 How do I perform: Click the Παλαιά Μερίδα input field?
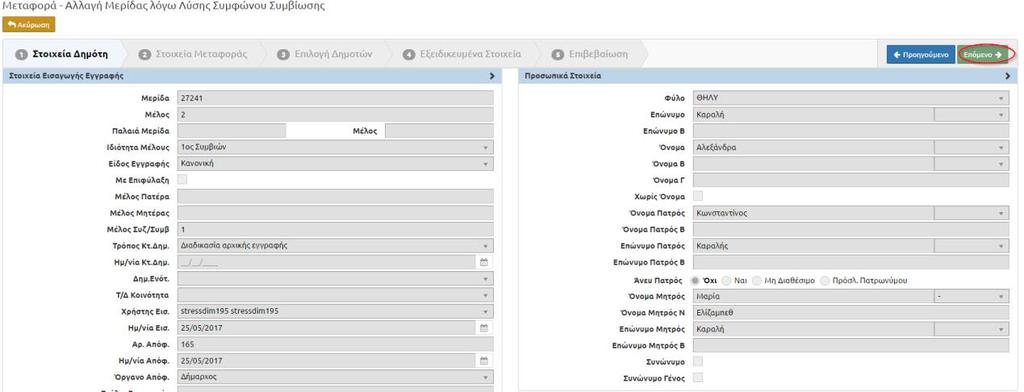(x=232, y=131)
